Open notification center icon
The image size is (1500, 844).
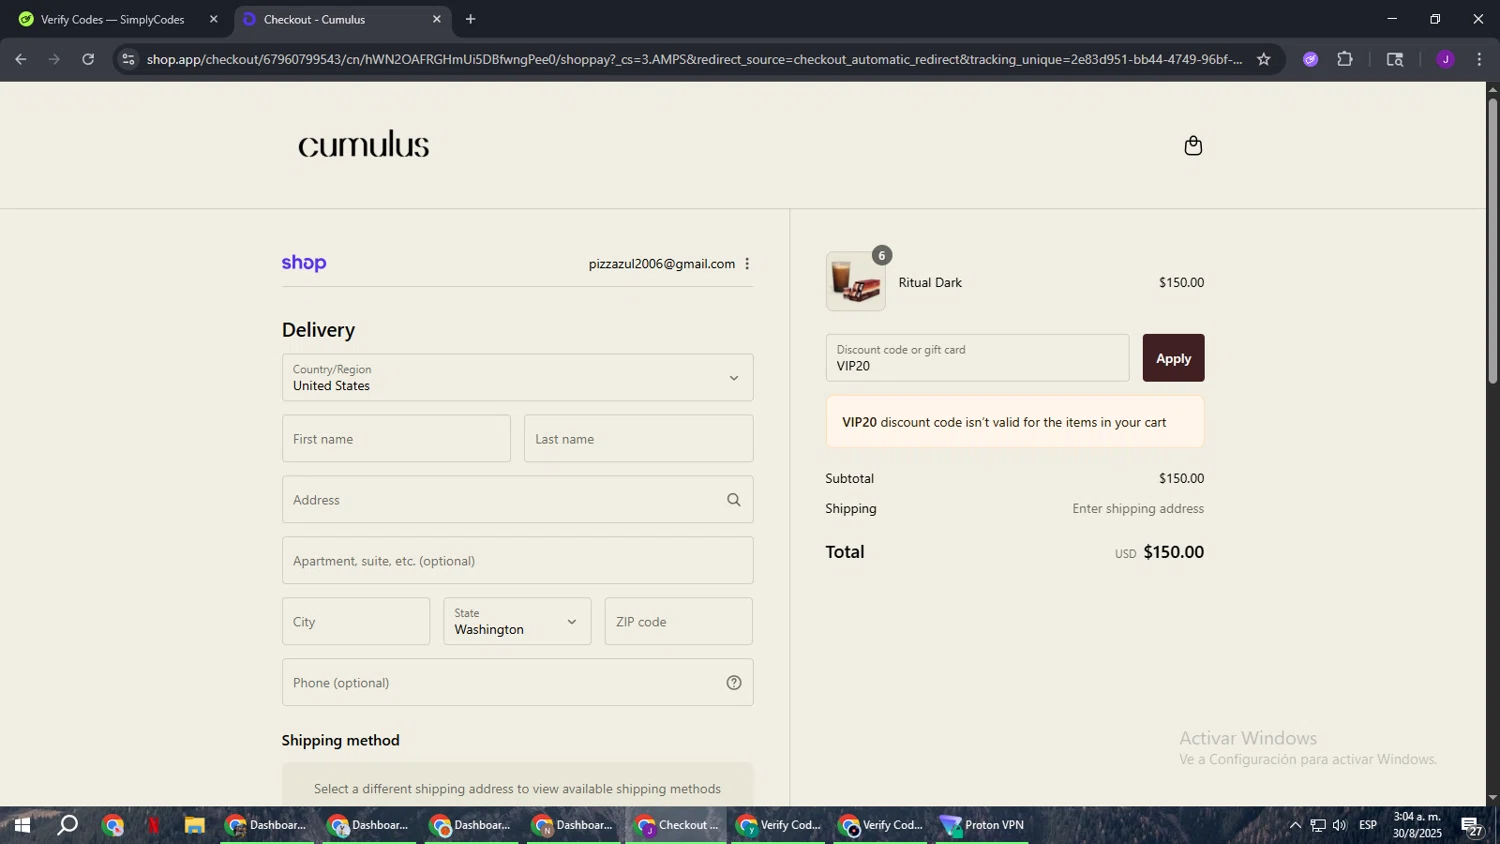tap(1473, 826)
